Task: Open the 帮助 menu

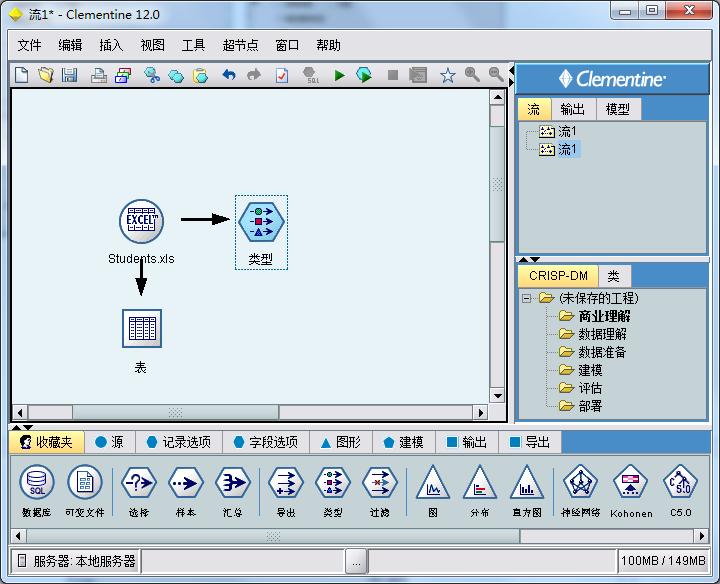Action: [x=328, y=45]
